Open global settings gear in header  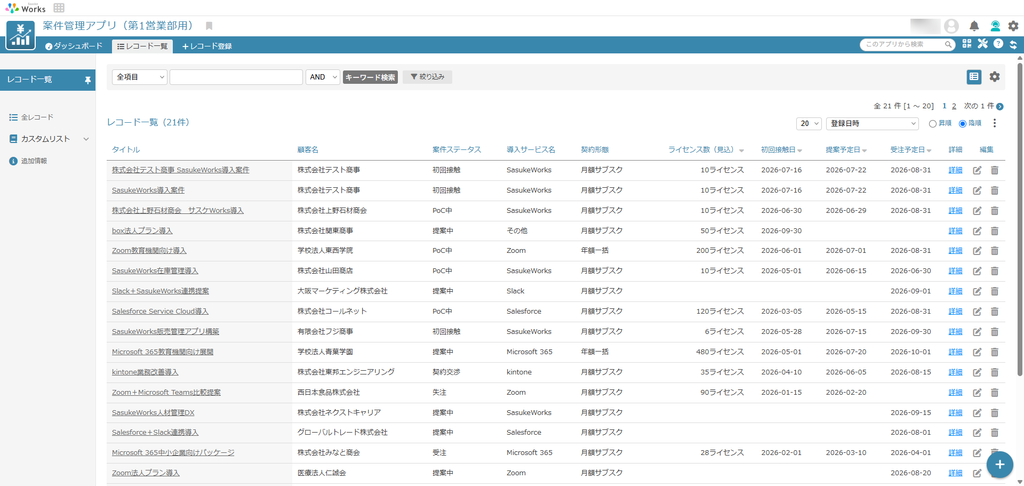(1013, 26)
